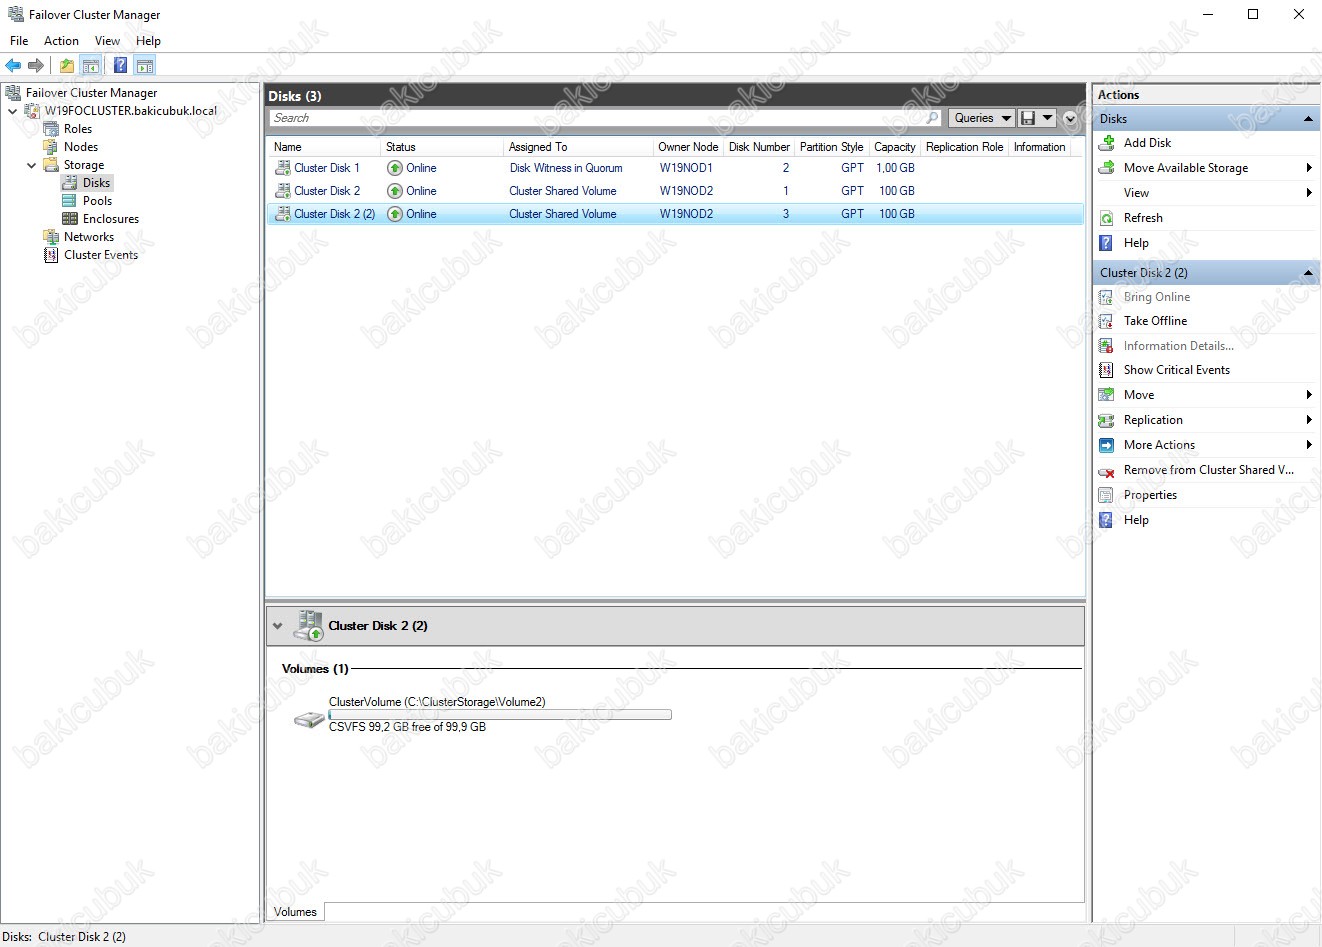The height and width of the screenshot is (947, 1322).
Task: Open the save query dropdown arrow
Action: coord(1048,118)
